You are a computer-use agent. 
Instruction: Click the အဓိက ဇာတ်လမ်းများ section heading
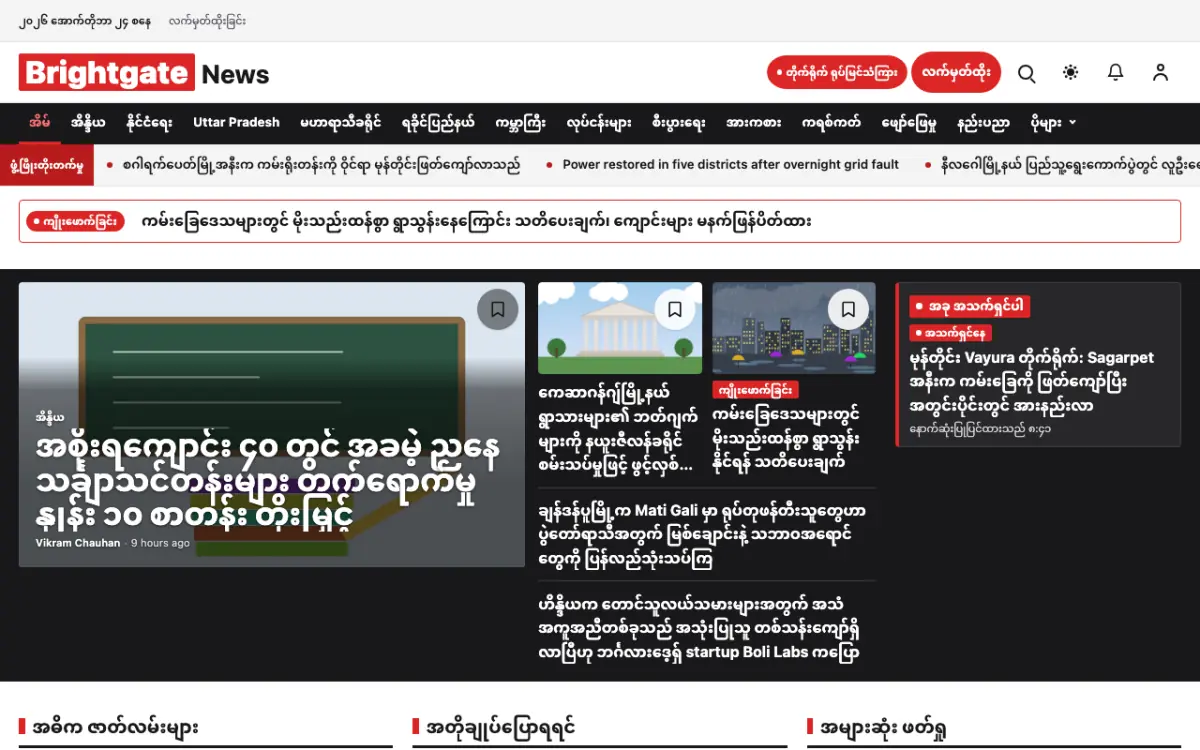click(115, 727)
